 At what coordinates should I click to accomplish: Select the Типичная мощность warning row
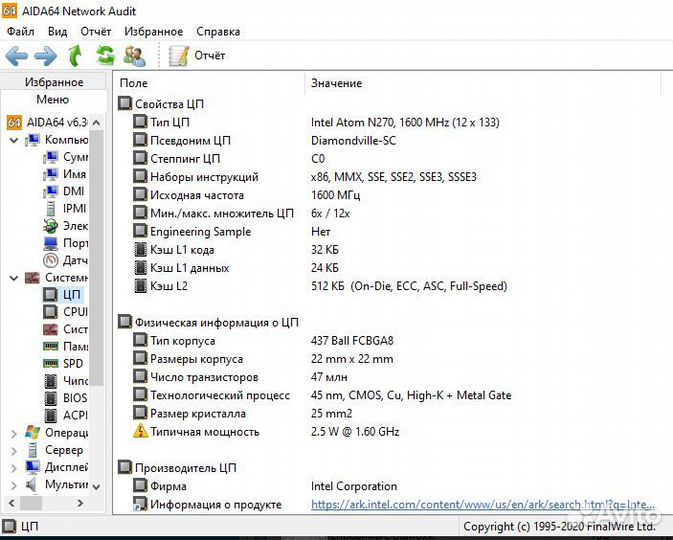[266, 431]
